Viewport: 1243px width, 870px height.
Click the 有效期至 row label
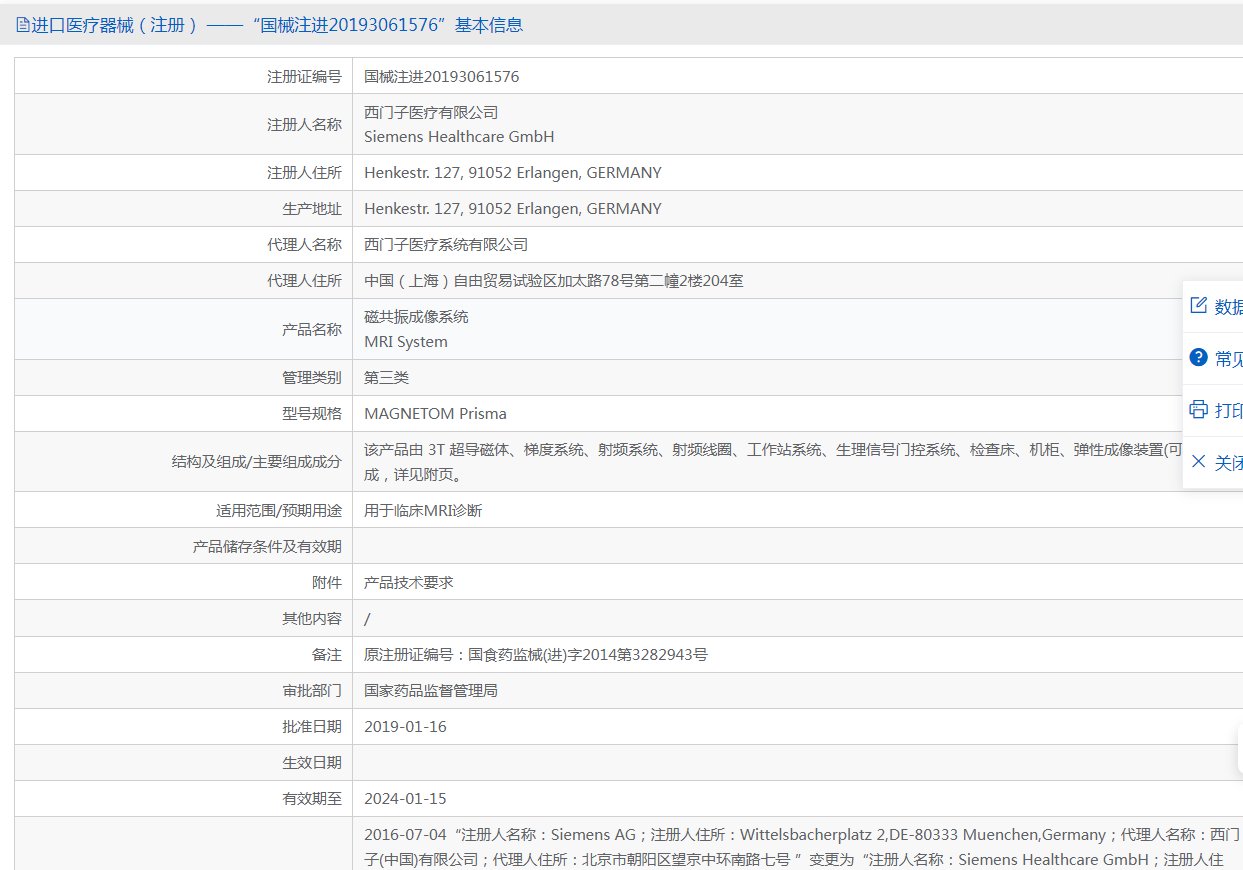pyautogui.click(x=312, y=799)
